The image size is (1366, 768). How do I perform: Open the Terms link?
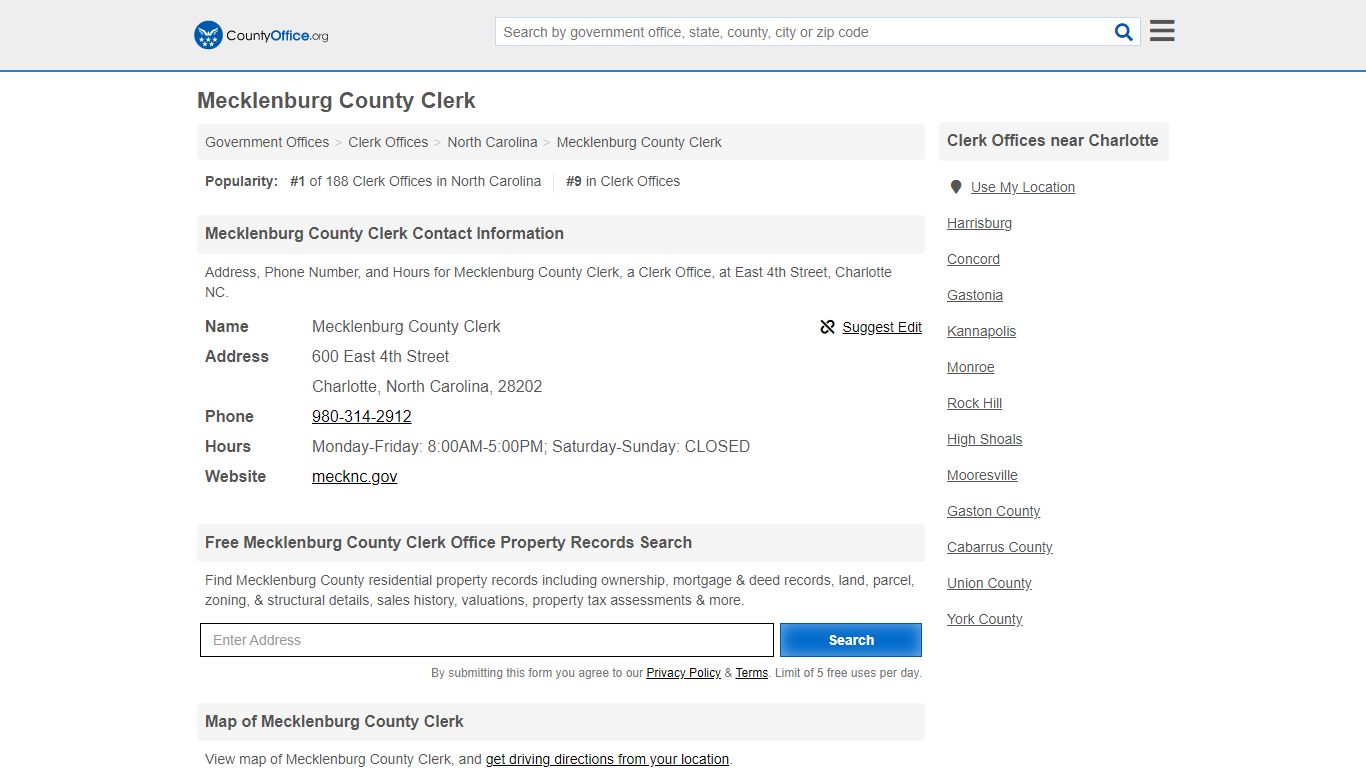752,673
